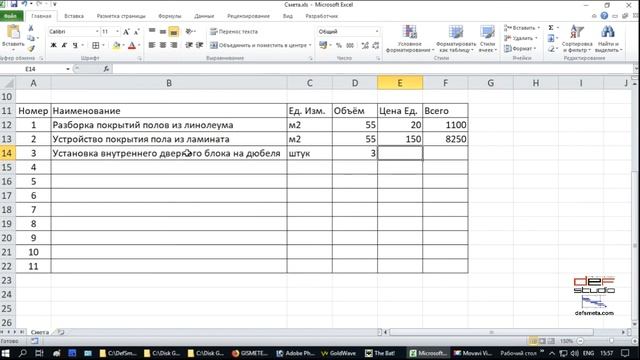Open Cell Styles (Стили ячеек) gallery
The height and width of the screenshot is (360, 640).
487,38
